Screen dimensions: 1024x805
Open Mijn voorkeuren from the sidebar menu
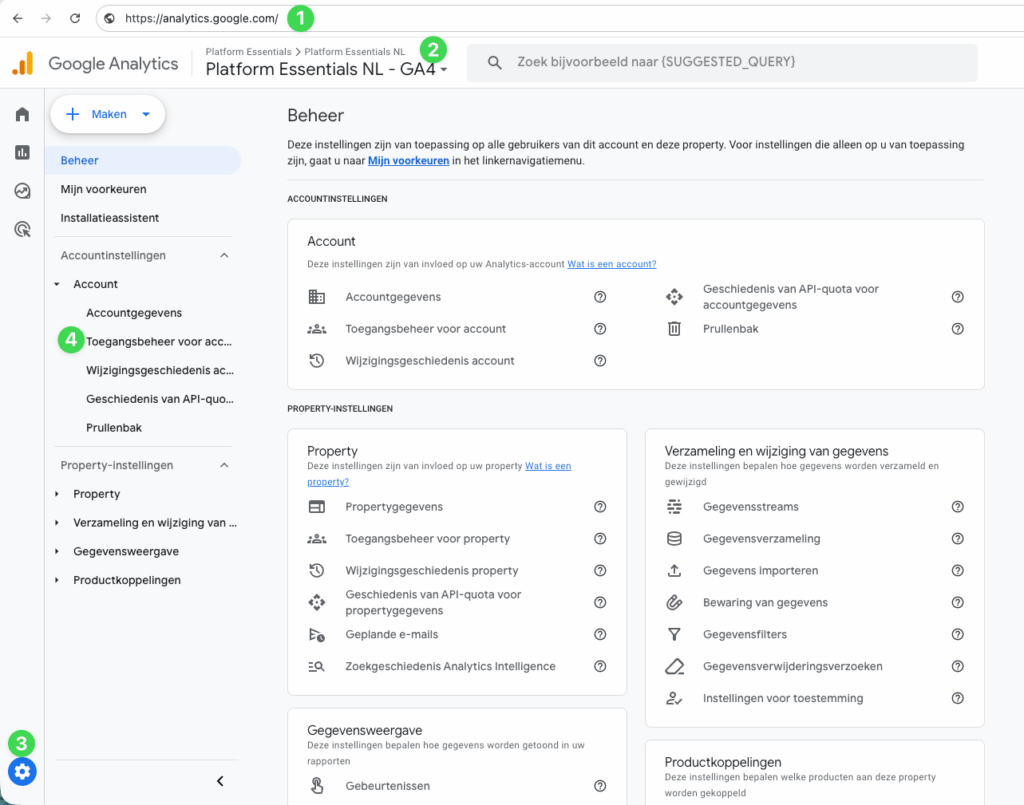click(x=106, y=189)
